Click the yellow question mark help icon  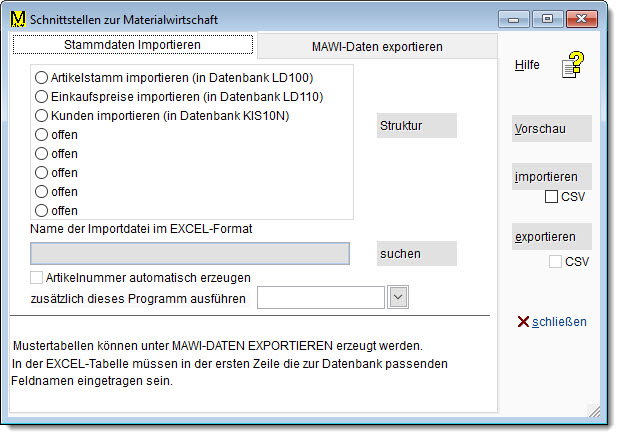571,66
